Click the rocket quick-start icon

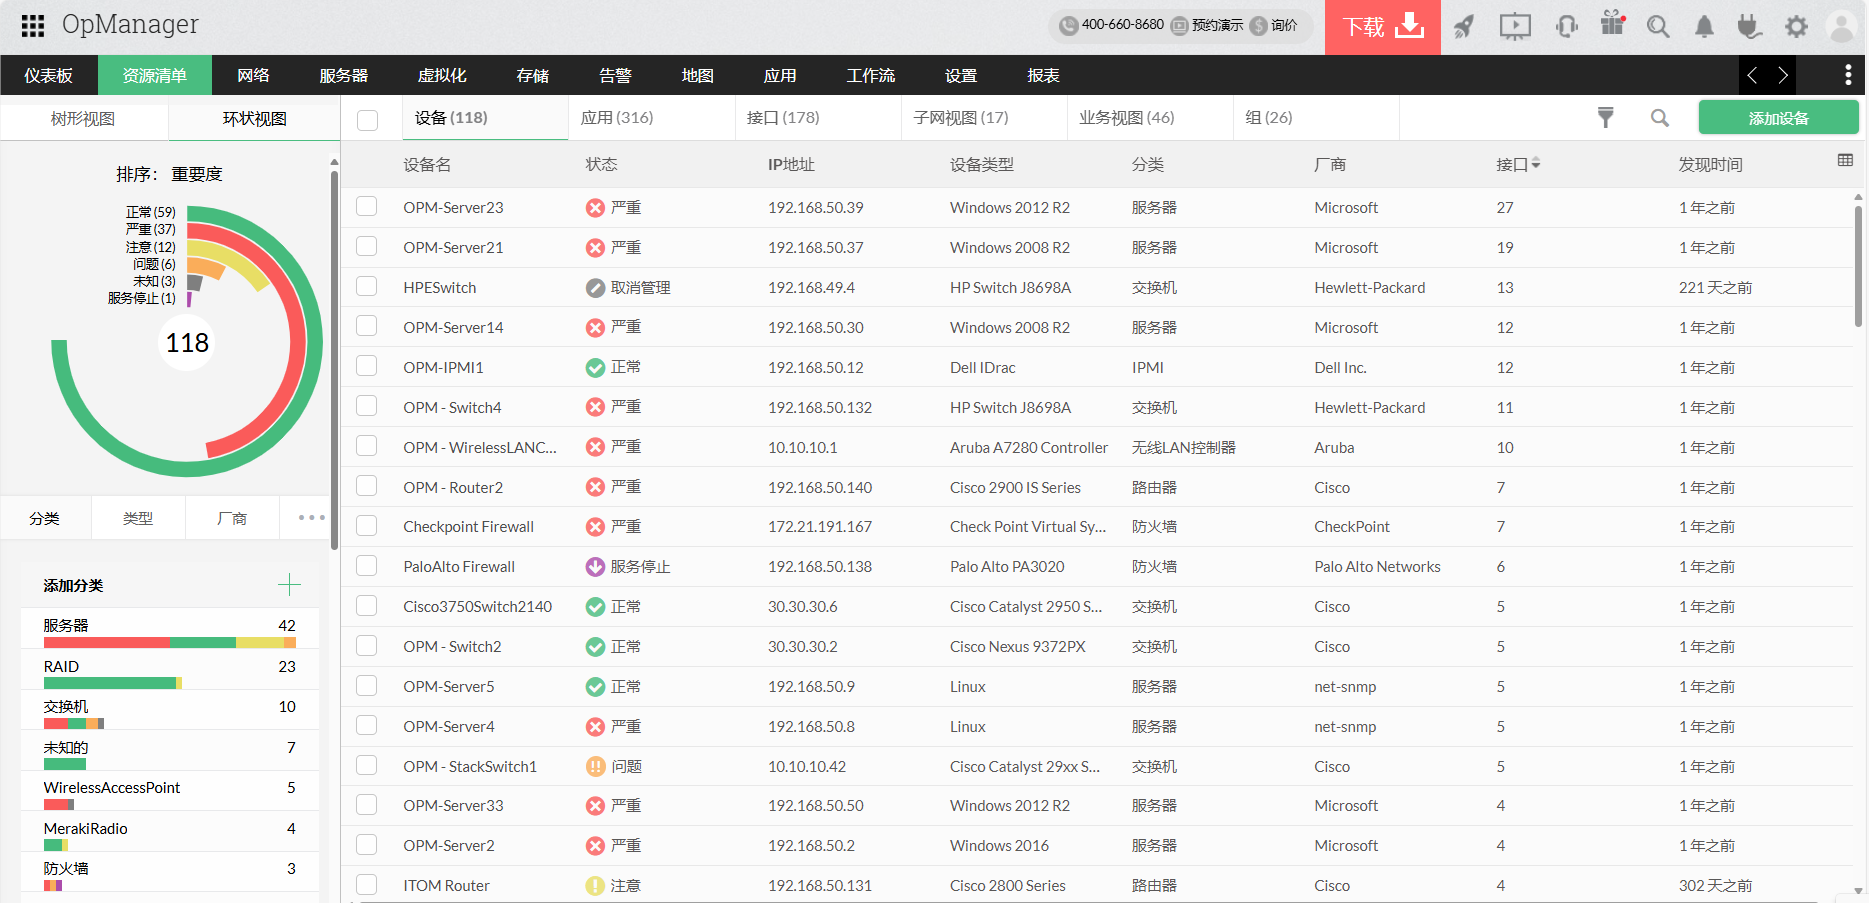[1464, 27]
